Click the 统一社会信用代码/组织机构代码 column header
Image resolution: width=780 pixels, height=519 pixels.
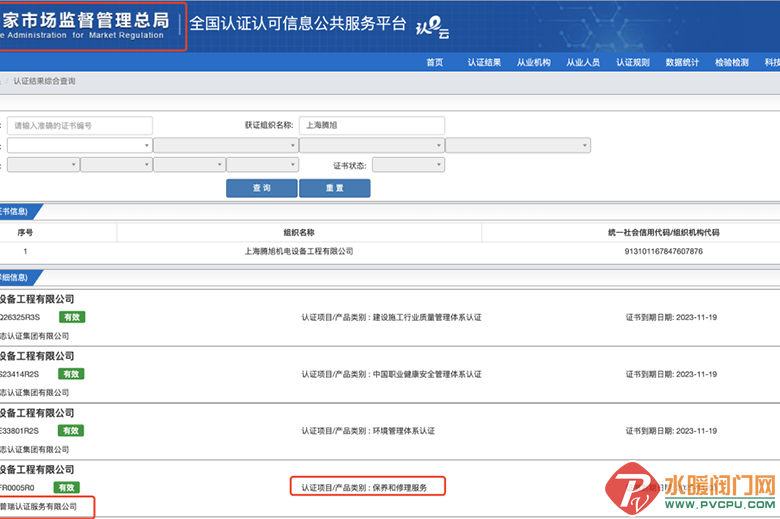664,232
